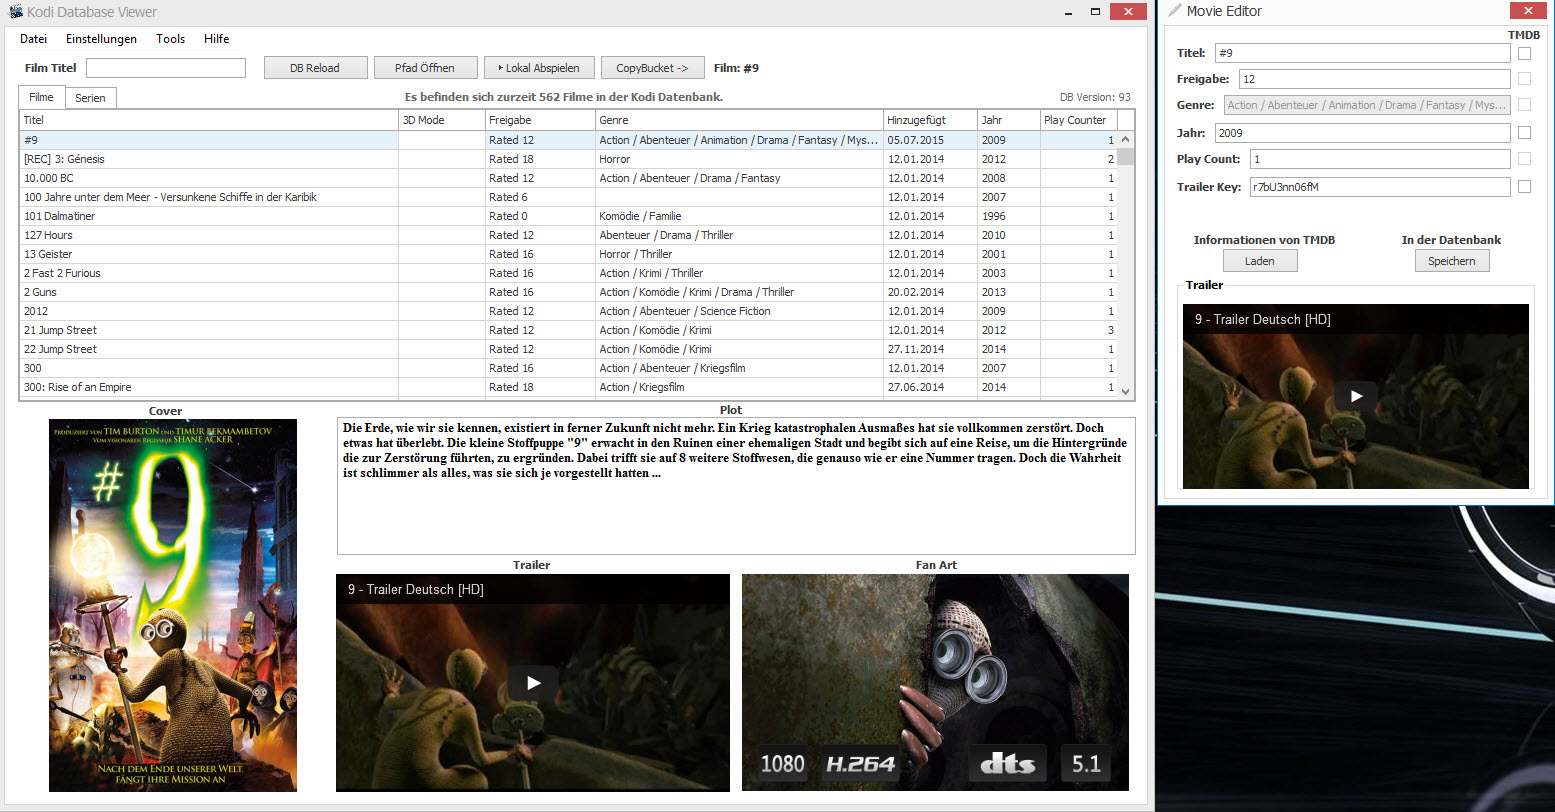
Task: Select the row '101 Dalmatiner'
Action: click(x=568, y=216)
